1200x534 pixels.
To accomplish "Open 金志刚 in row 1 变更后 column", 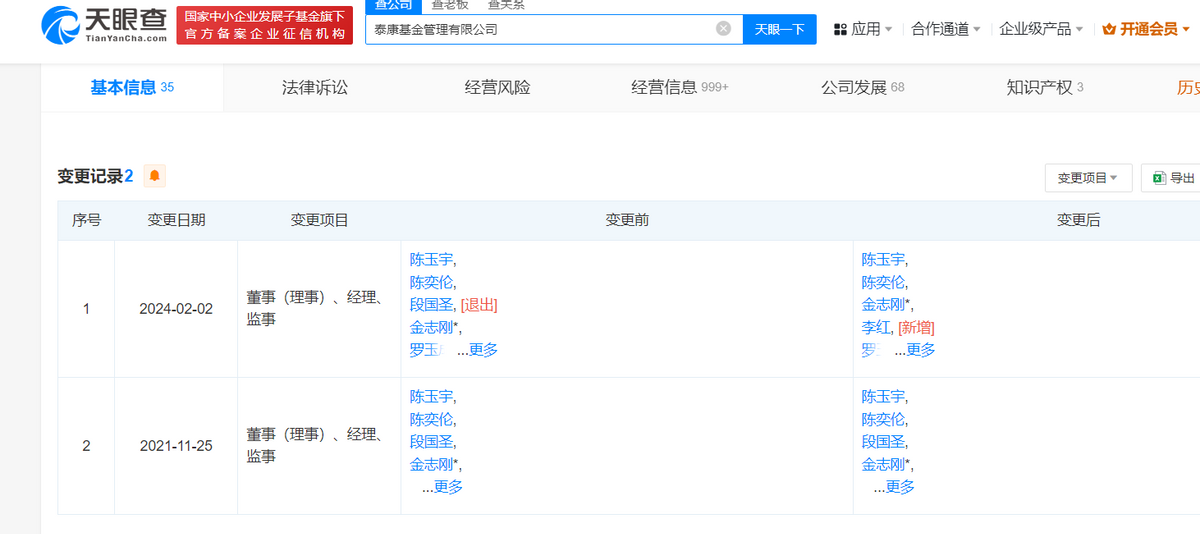I will 883,305.
